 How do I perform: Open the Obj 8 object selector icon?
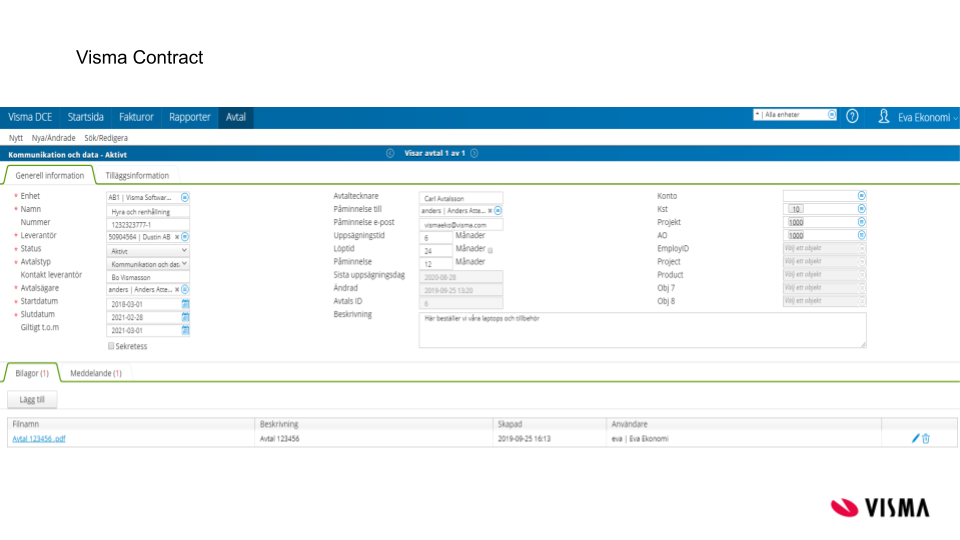tap(861, 301)
